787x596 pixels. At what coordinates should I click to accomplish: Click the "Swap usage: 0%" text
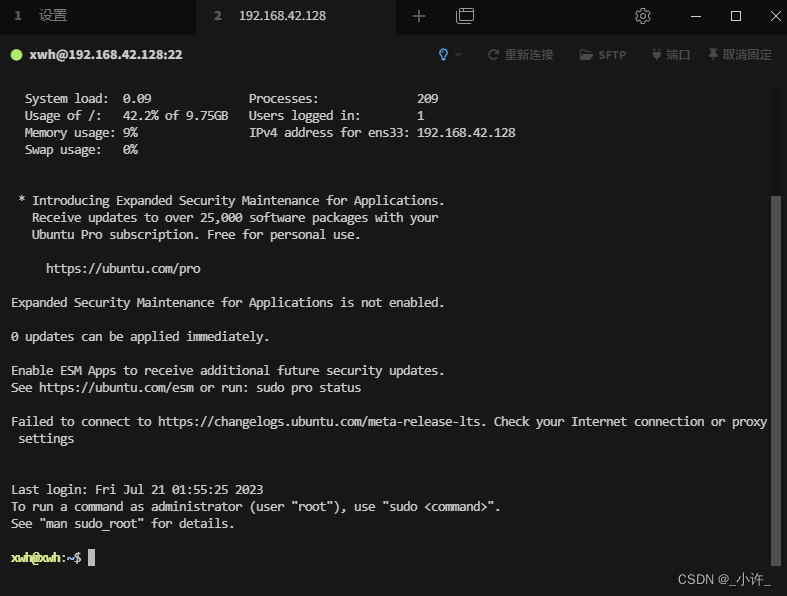click(81, 150)
